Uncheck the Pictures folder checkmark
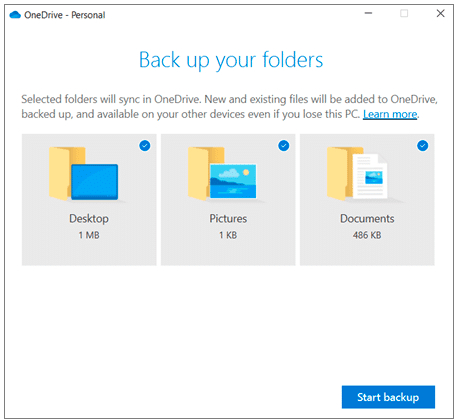The height and width of the screenshot is (420, 459). point(284,146)
